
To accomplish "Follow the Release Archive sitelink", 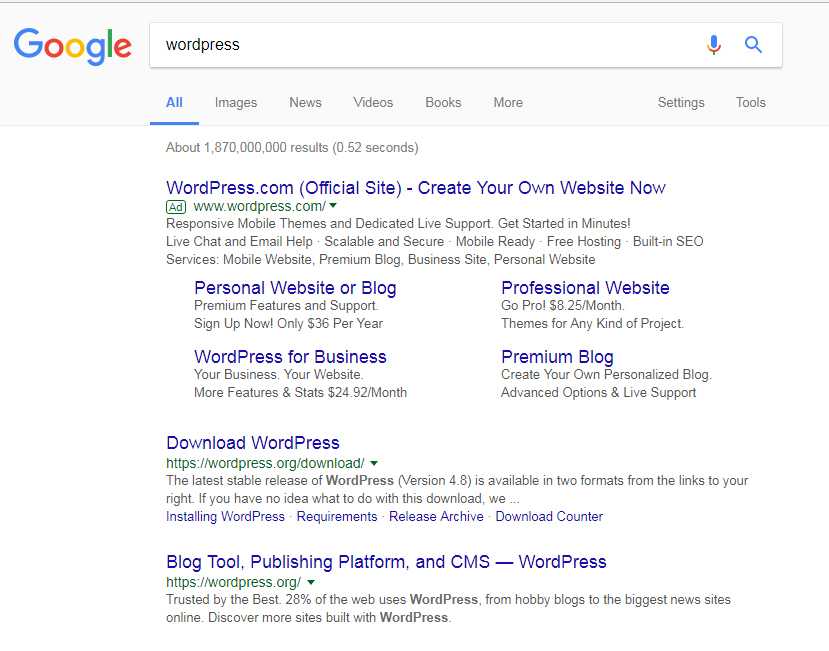I will 436,517.
